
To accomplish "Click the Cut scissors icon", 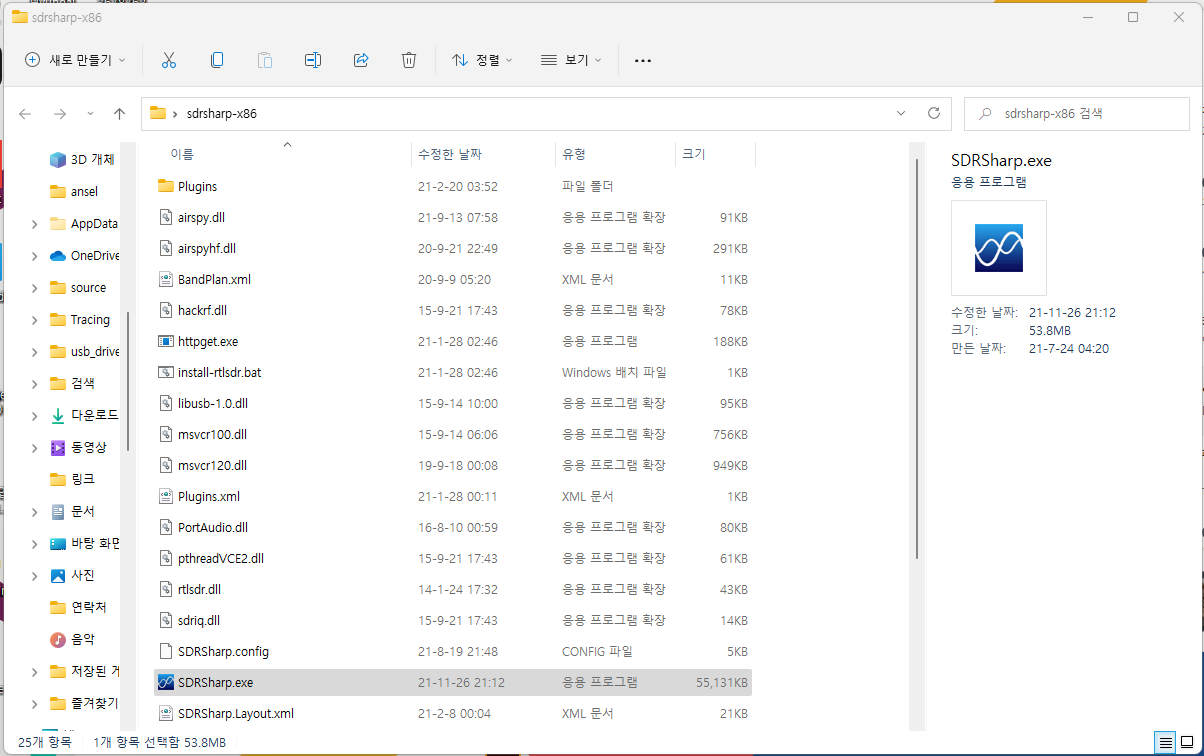I will pyautogui.click(x=168, y=60).
